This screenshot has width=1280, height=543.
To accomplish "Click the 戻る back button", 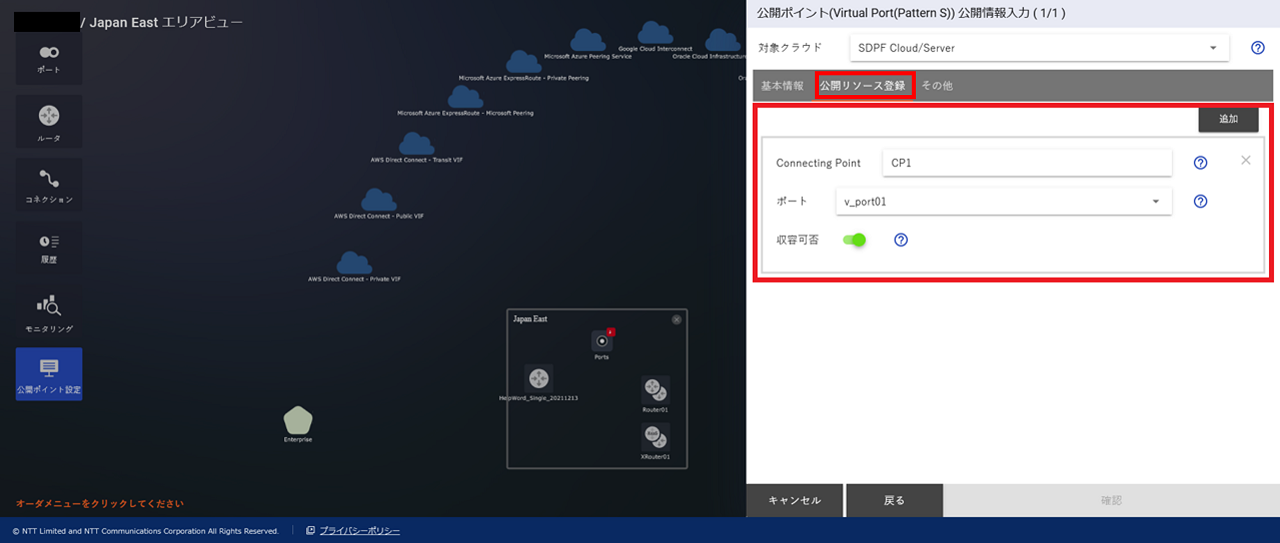I will [894, 500].
